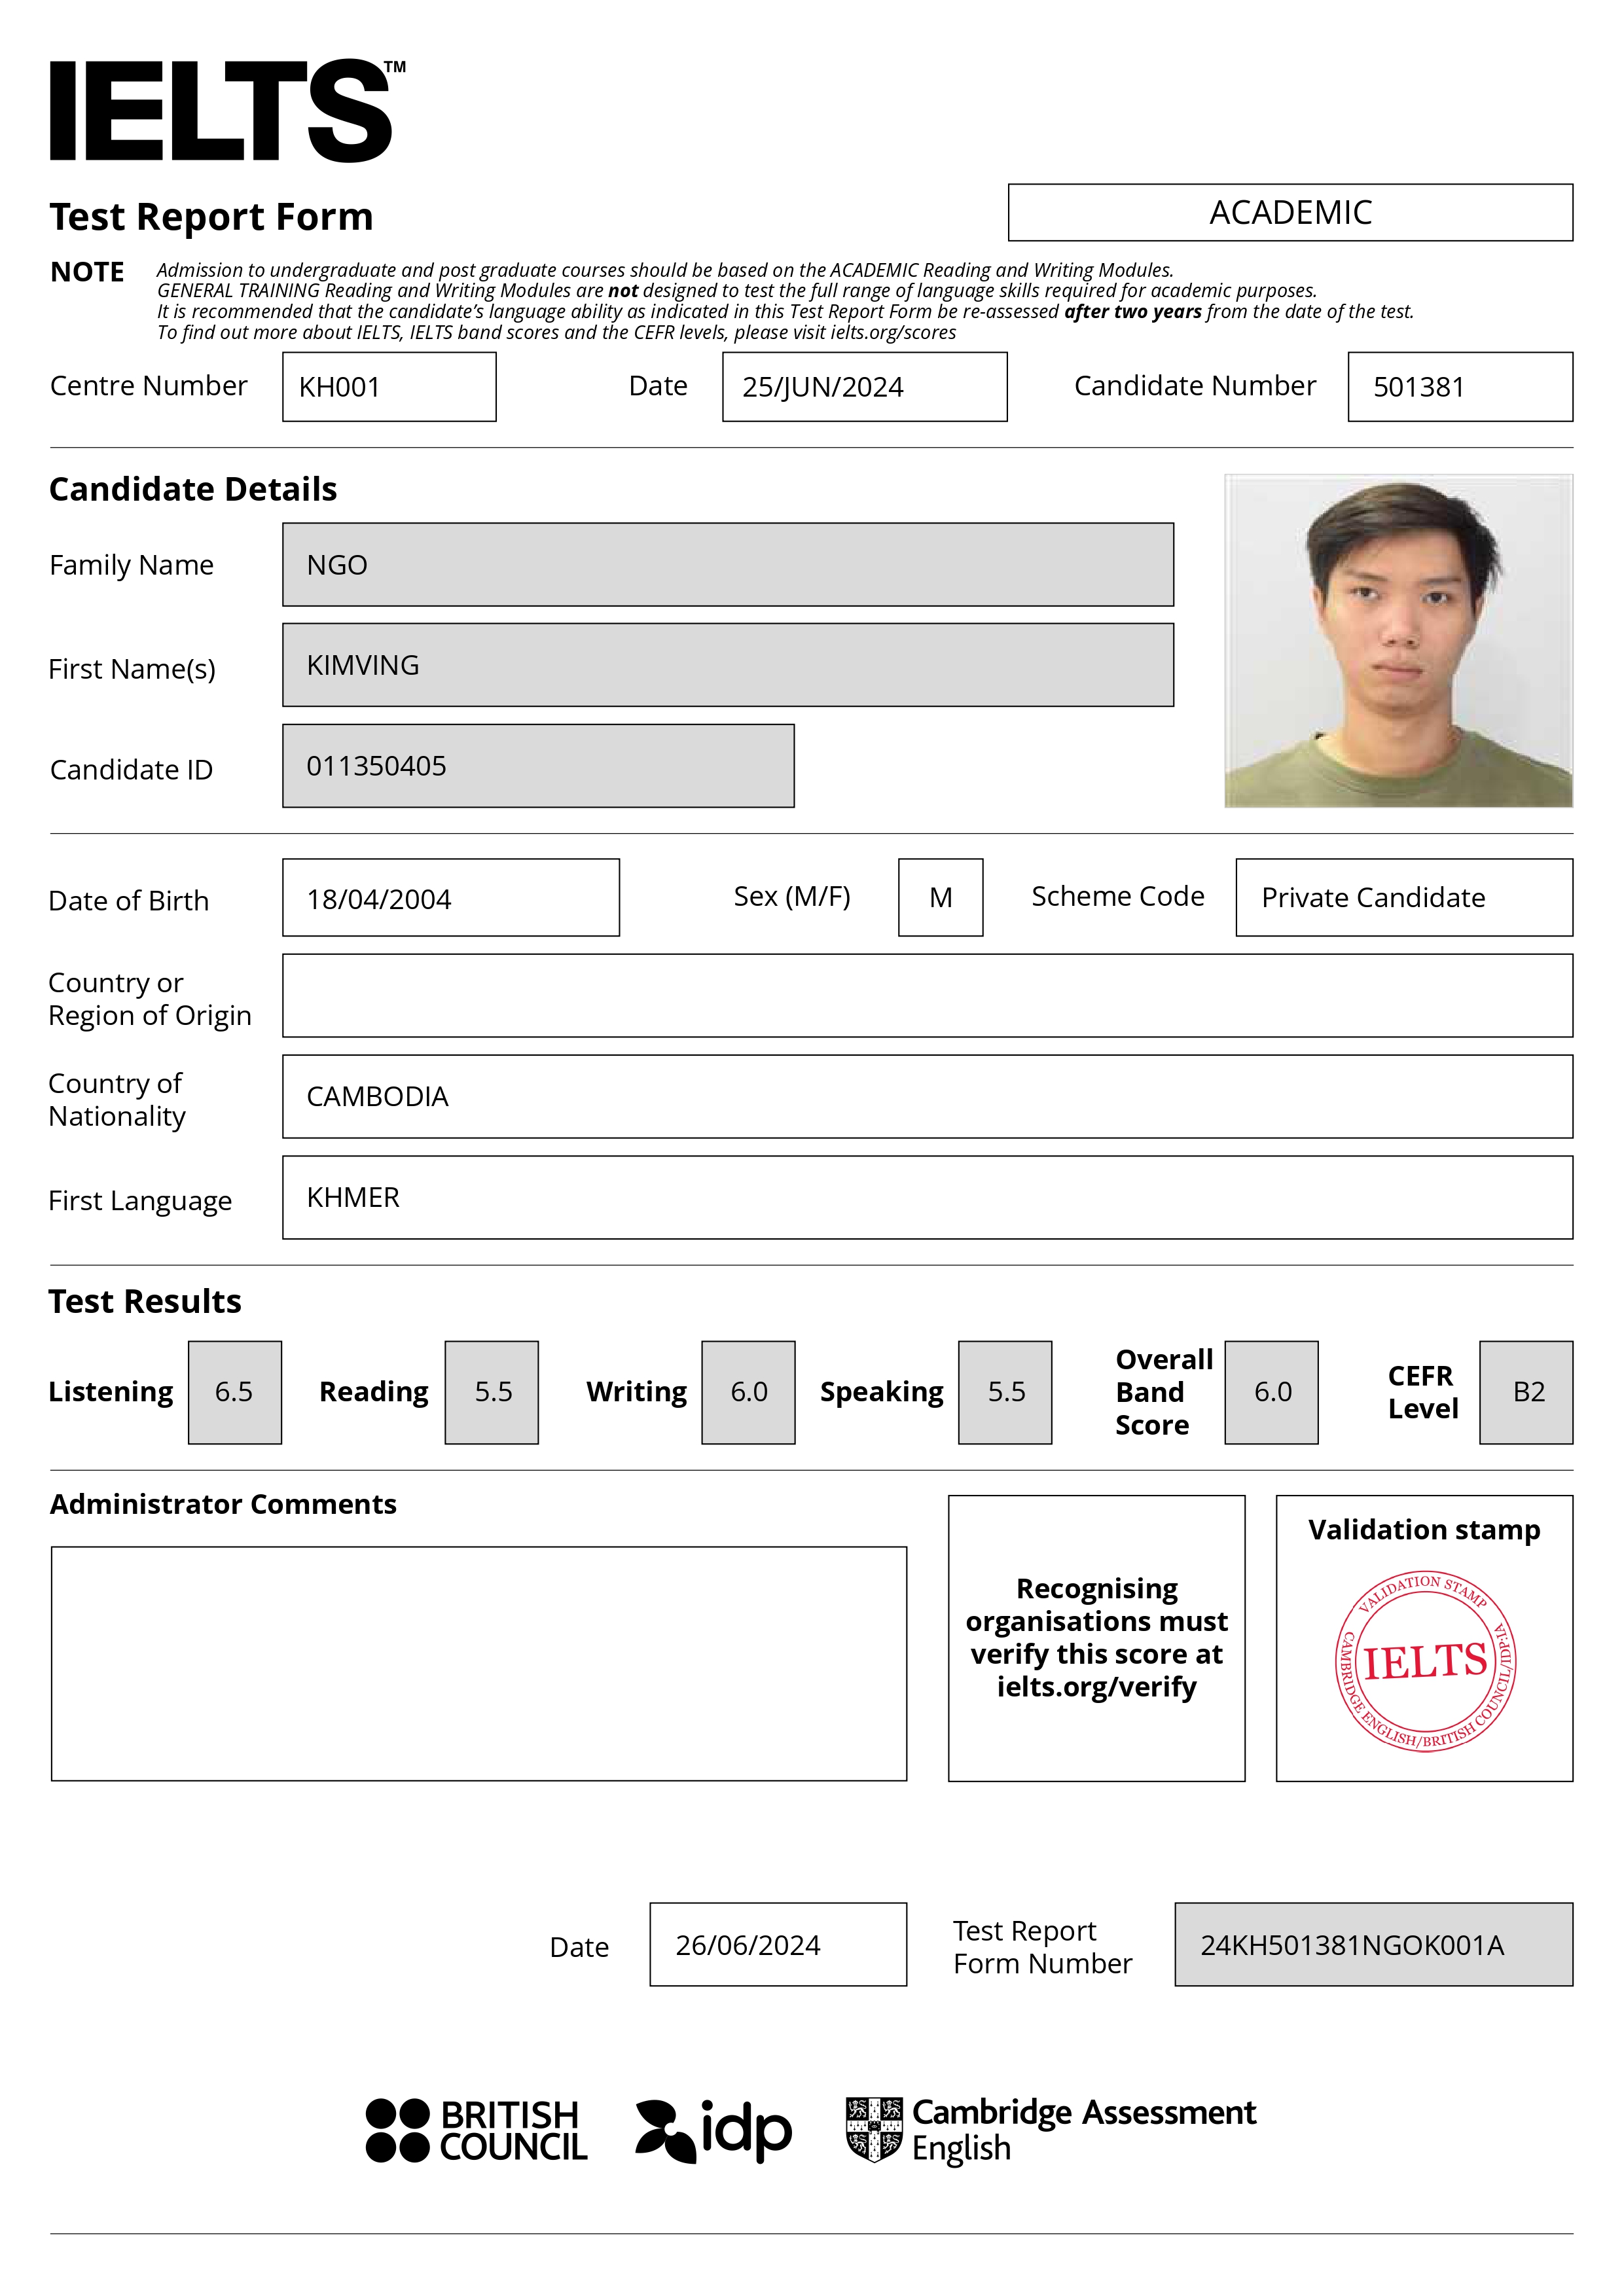Click the Sex field showing M
This screenshot has width=1624, height=2296.
tap(940, 898)
